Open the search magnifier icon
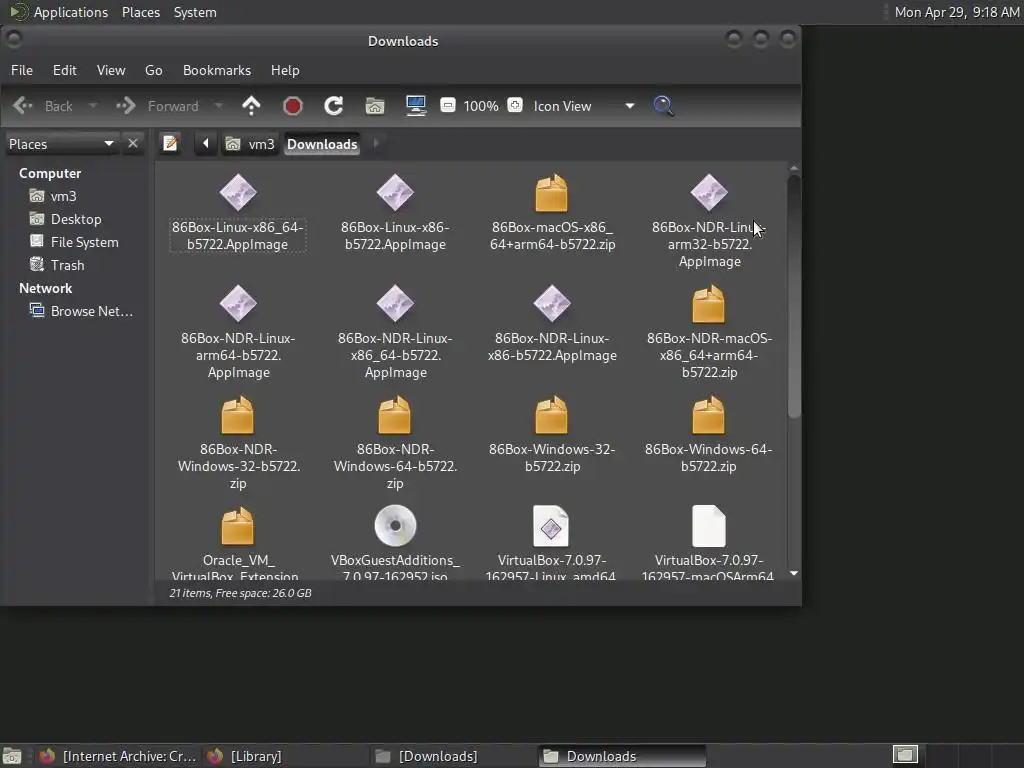 664,106
